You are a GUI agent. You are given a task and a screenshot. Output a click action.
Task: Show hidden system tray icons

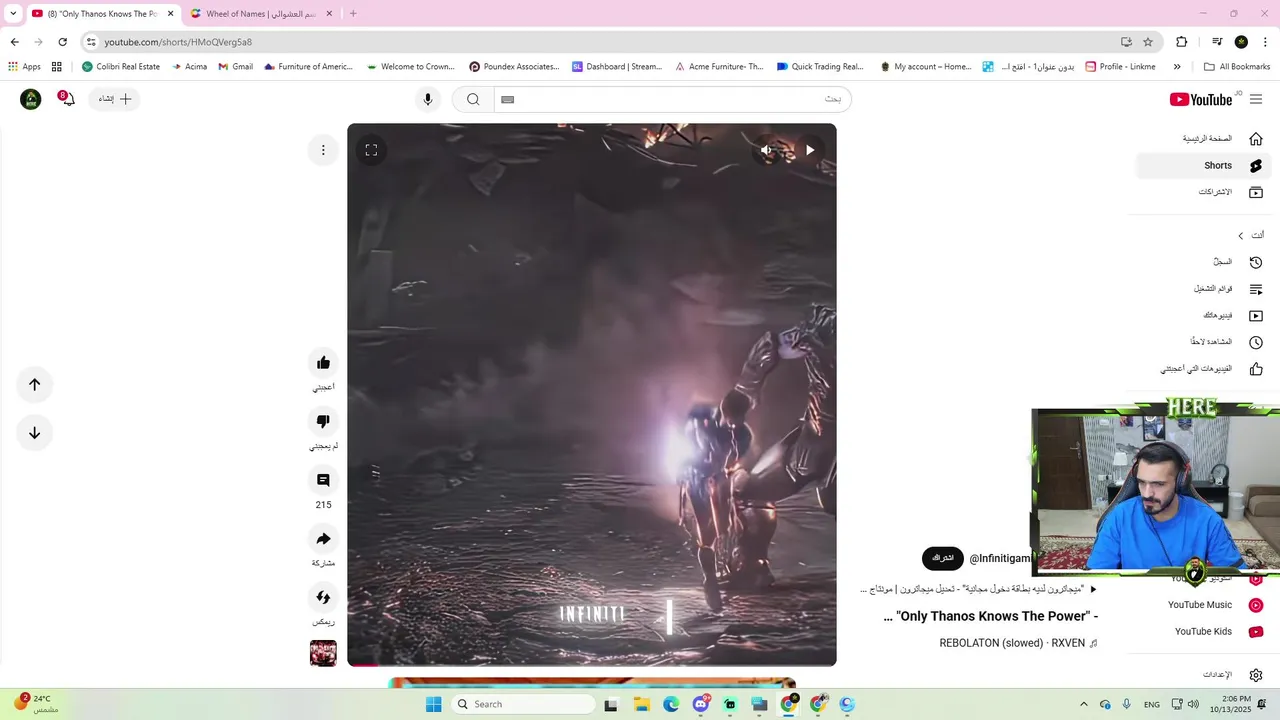point(1084,704)
